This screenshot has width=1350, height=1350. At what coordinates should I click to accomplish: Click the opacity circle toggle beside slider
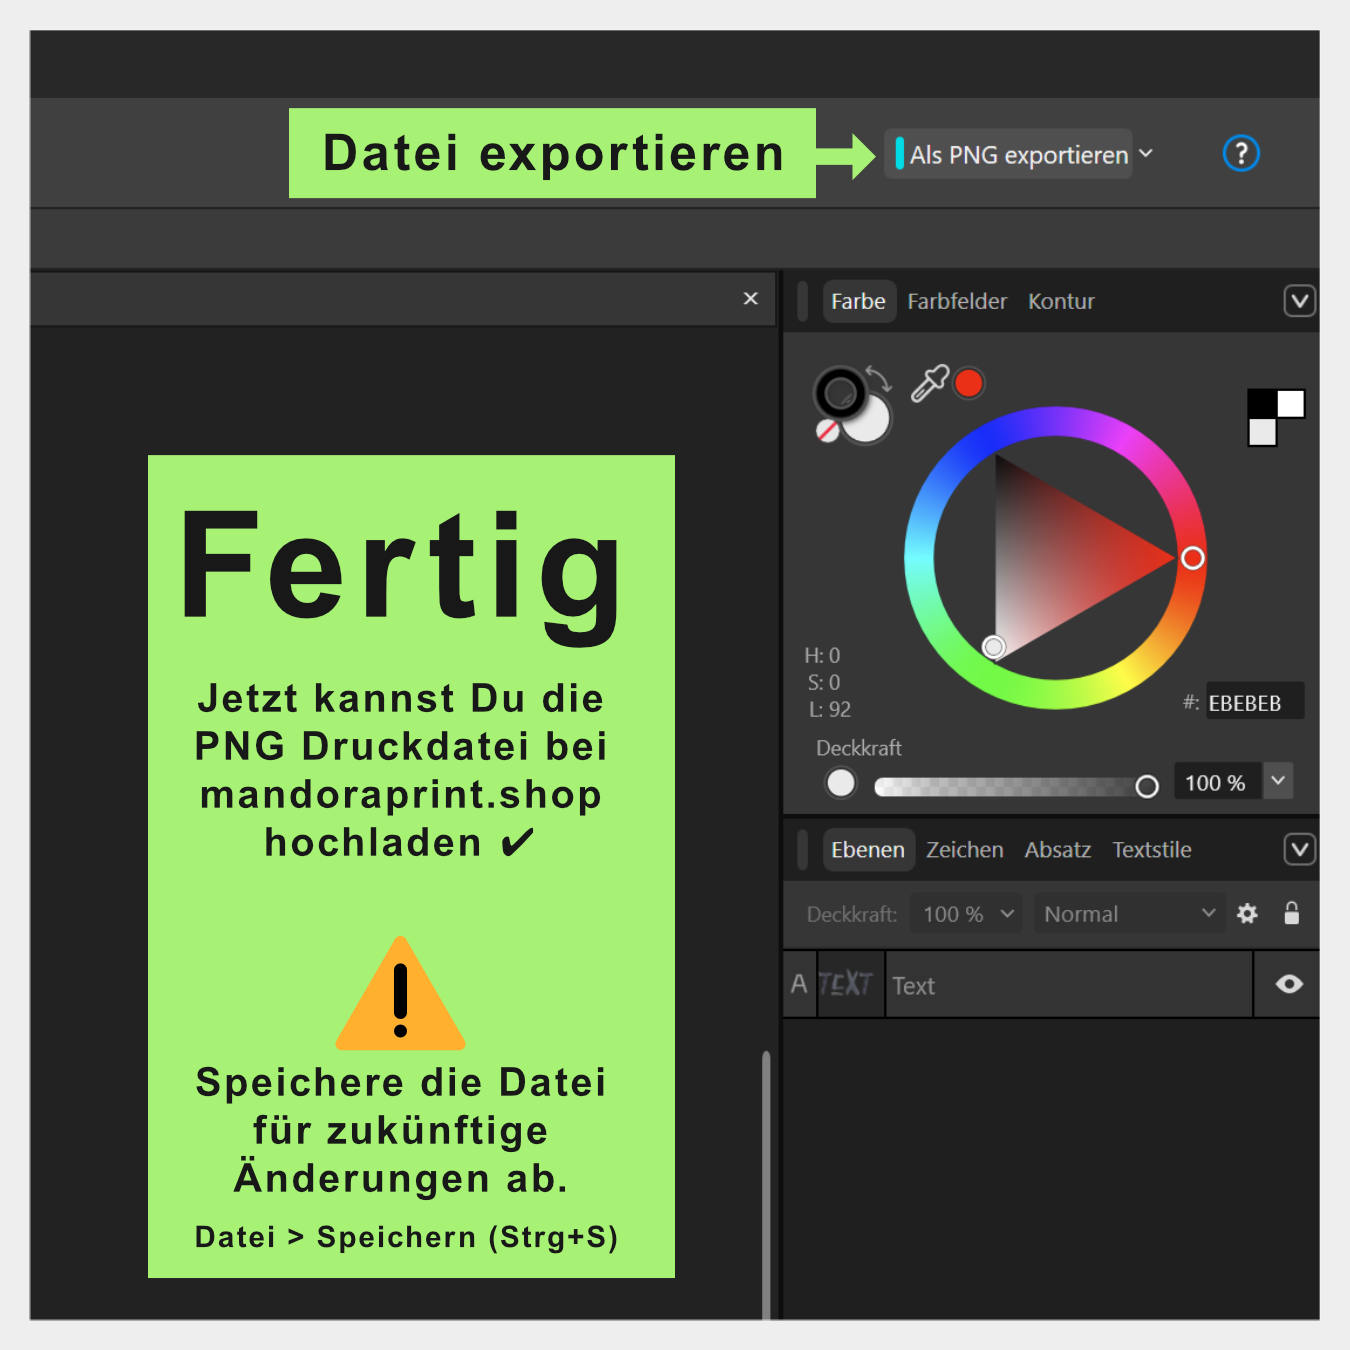click(x=841, y=783)
